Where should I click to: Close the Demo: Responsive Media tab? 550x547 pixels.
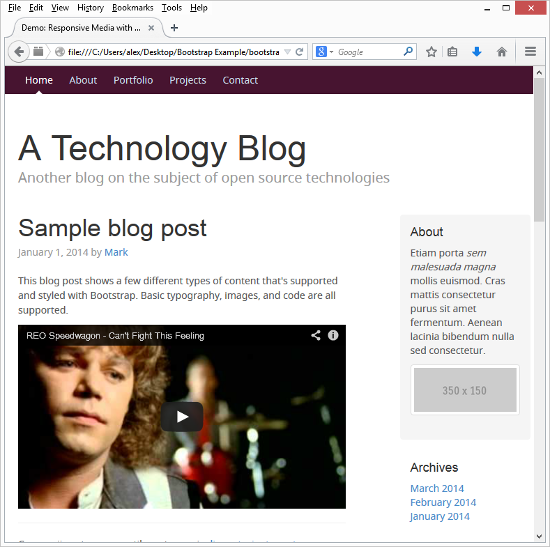pos(151,28)
